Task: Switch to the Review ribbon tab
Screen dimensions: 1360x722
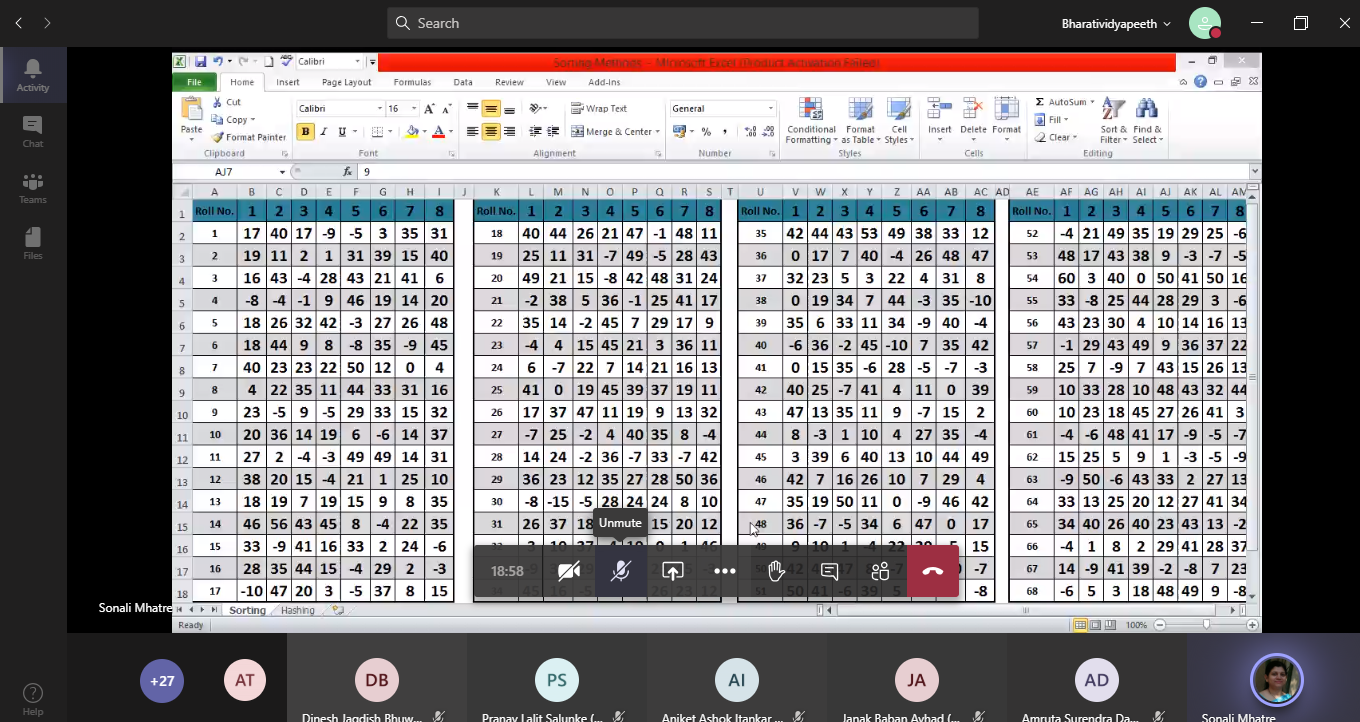Action: pos(509,82)
